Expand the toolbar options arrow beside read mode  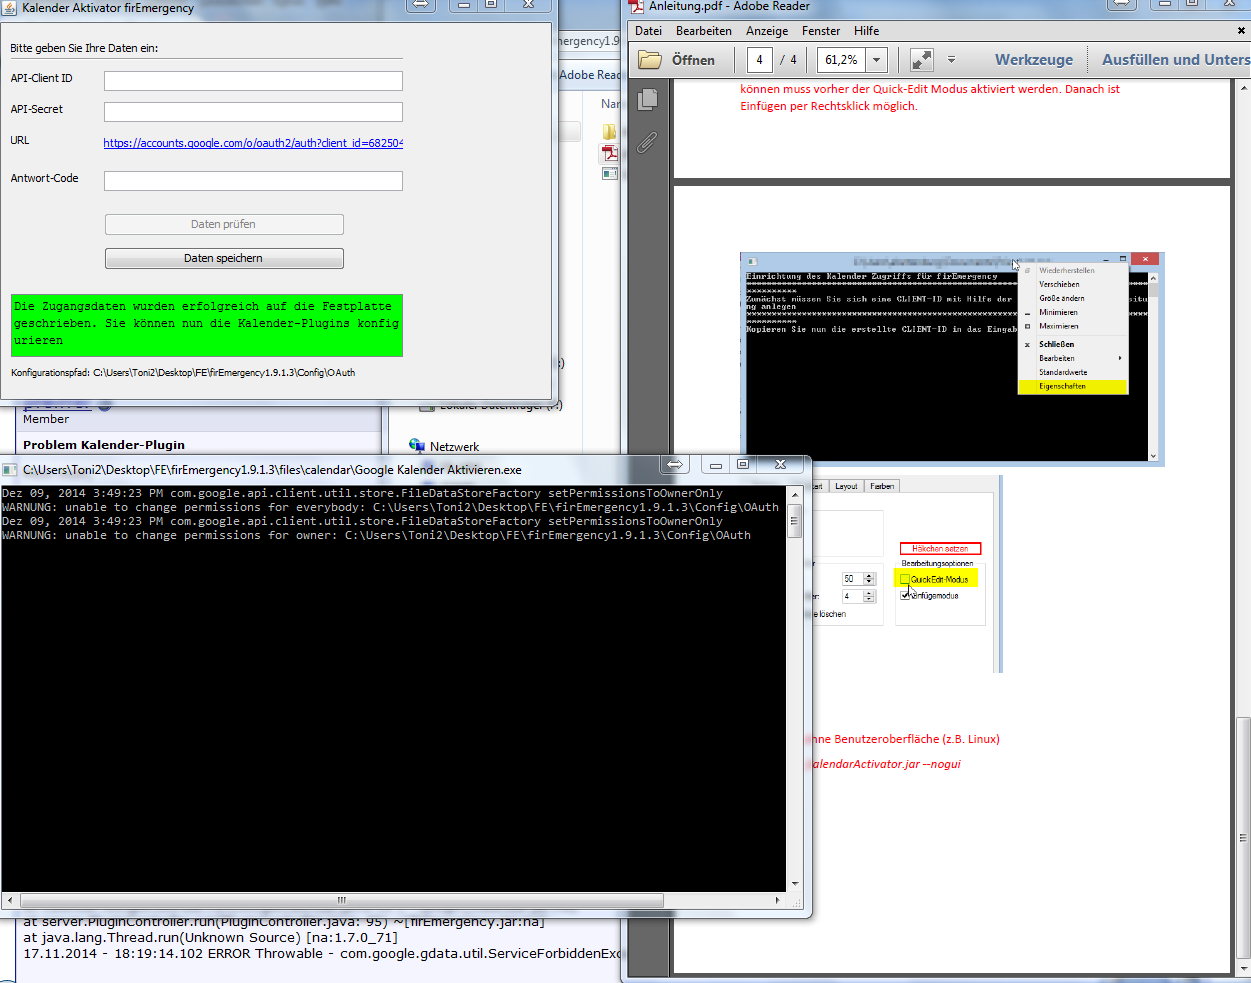[x=951, y=60]
